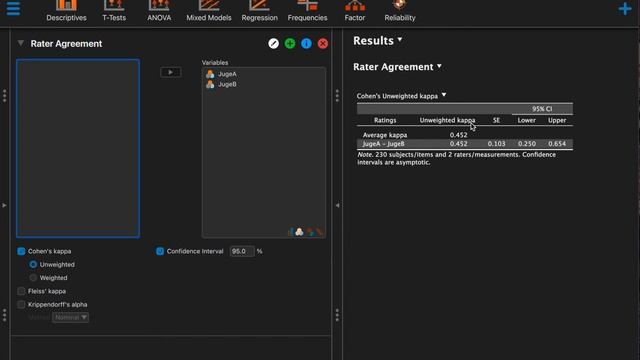640x360 pixels.
Task: Remove analysis with red X icon
Action: click(x=323, y=43)
